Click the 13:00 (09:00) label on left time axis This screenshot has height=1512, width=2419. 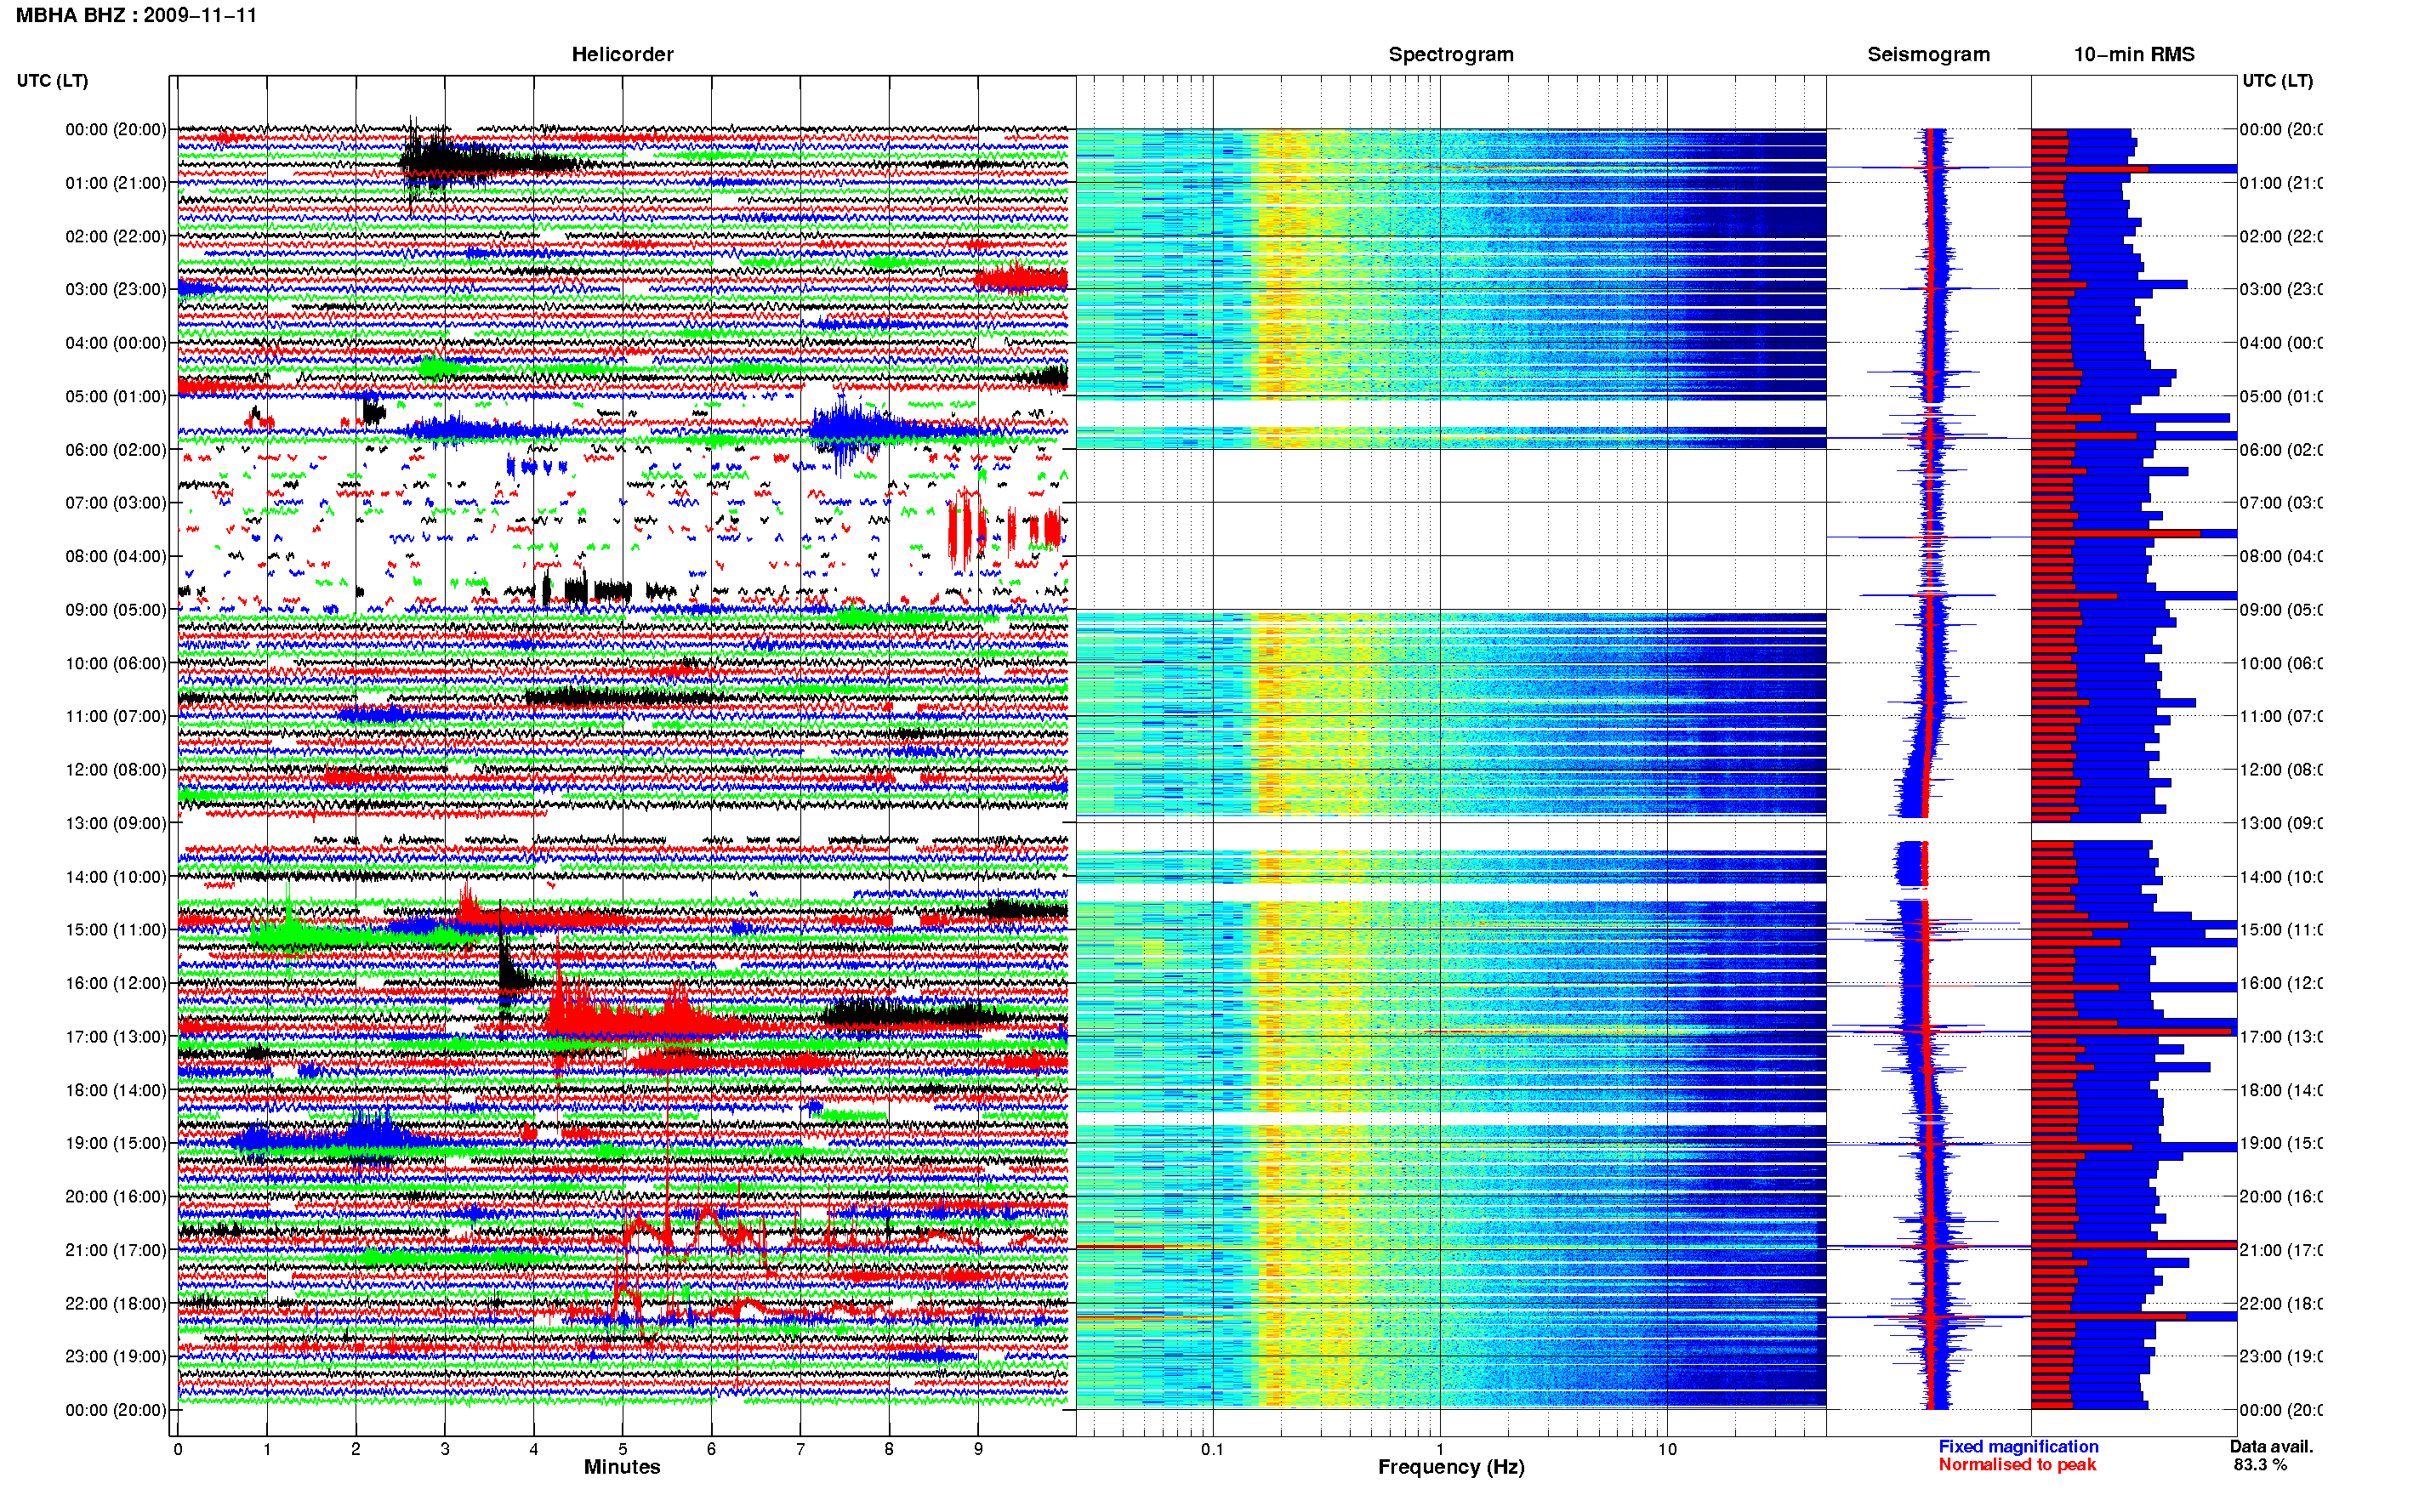pos(116,823)
